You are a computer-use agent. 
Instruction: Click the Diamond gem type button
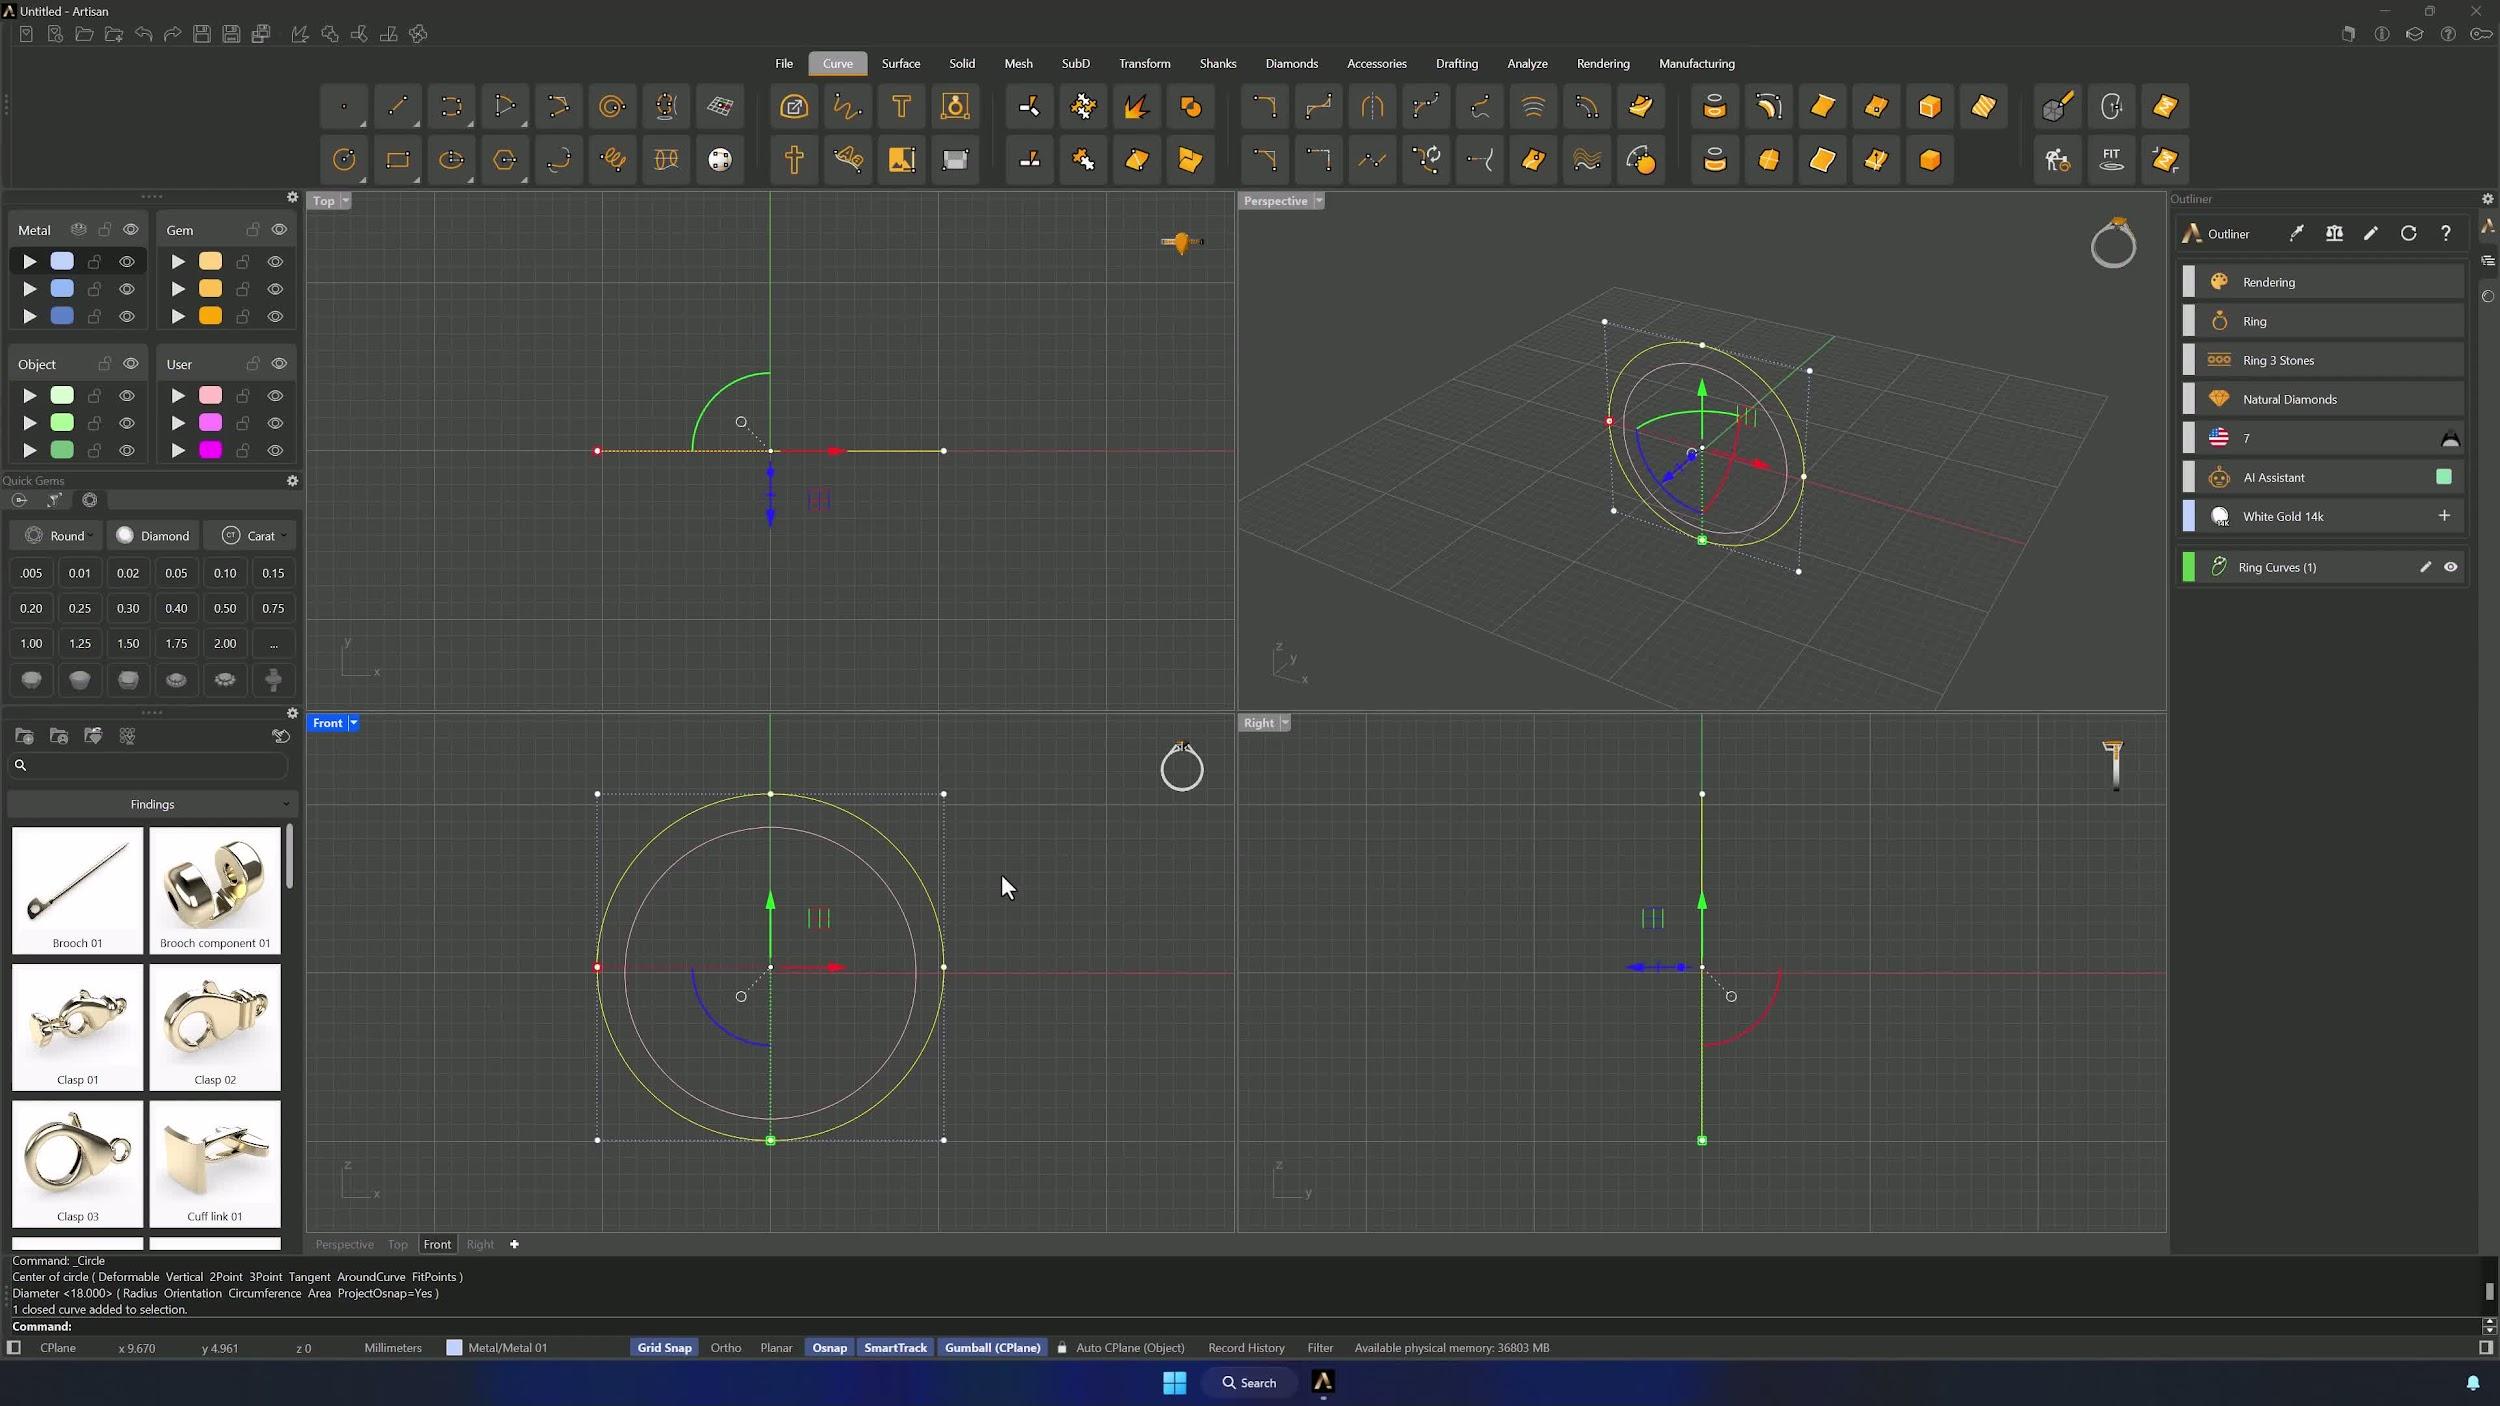point(153,536)
